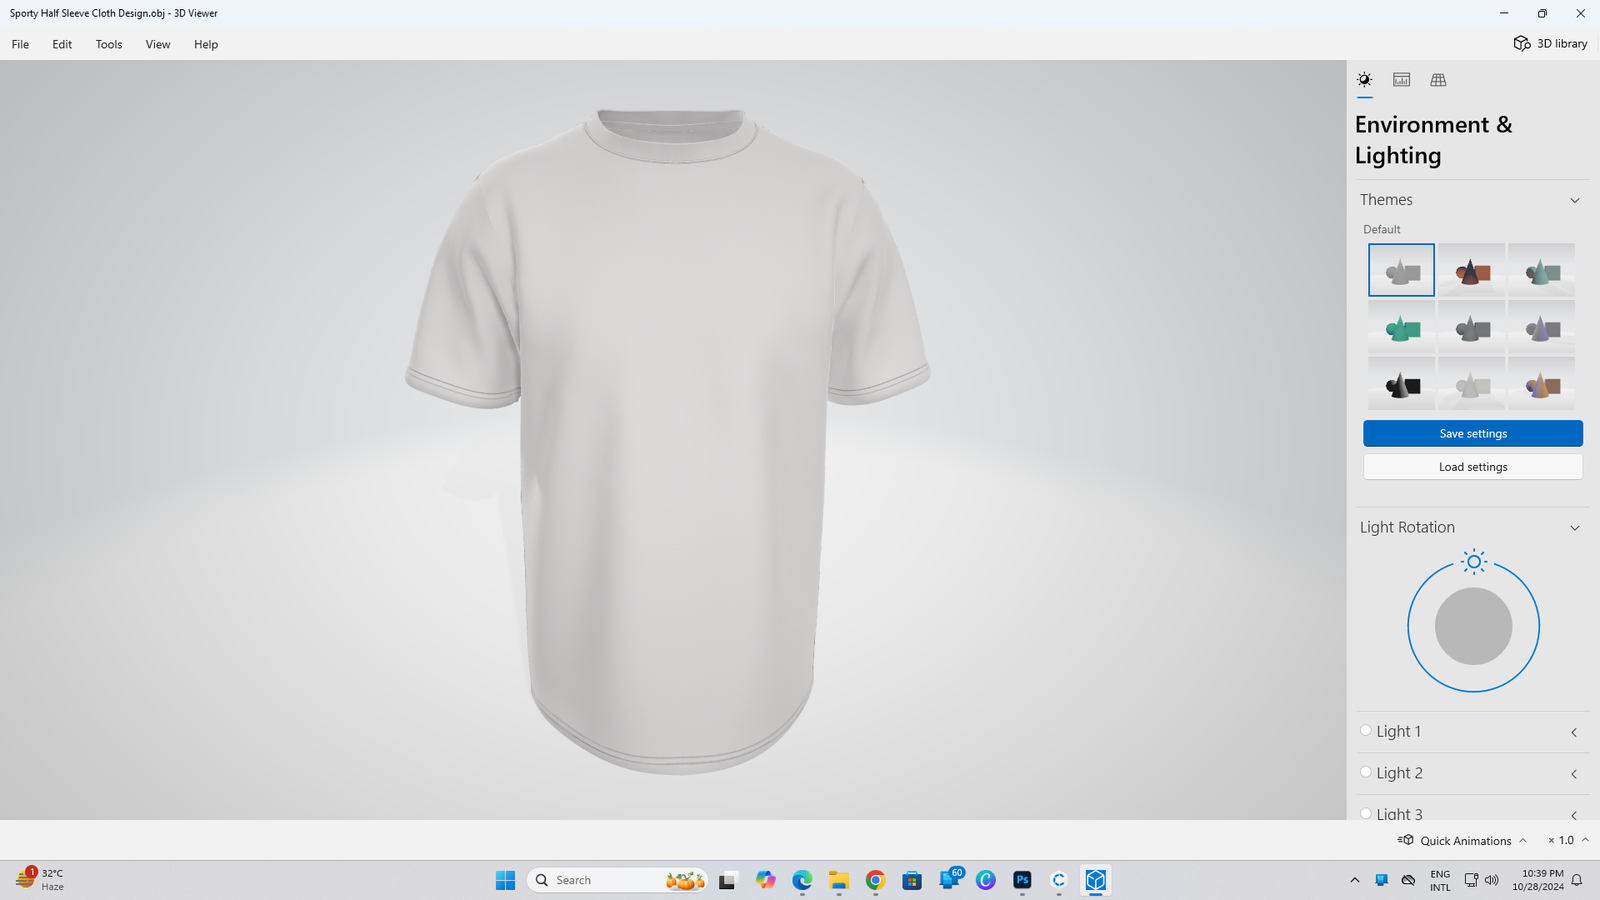Screen dimensions: 1600x900
Task: Click the blue monitor icon in system tray
Action: pos(1381,880)
